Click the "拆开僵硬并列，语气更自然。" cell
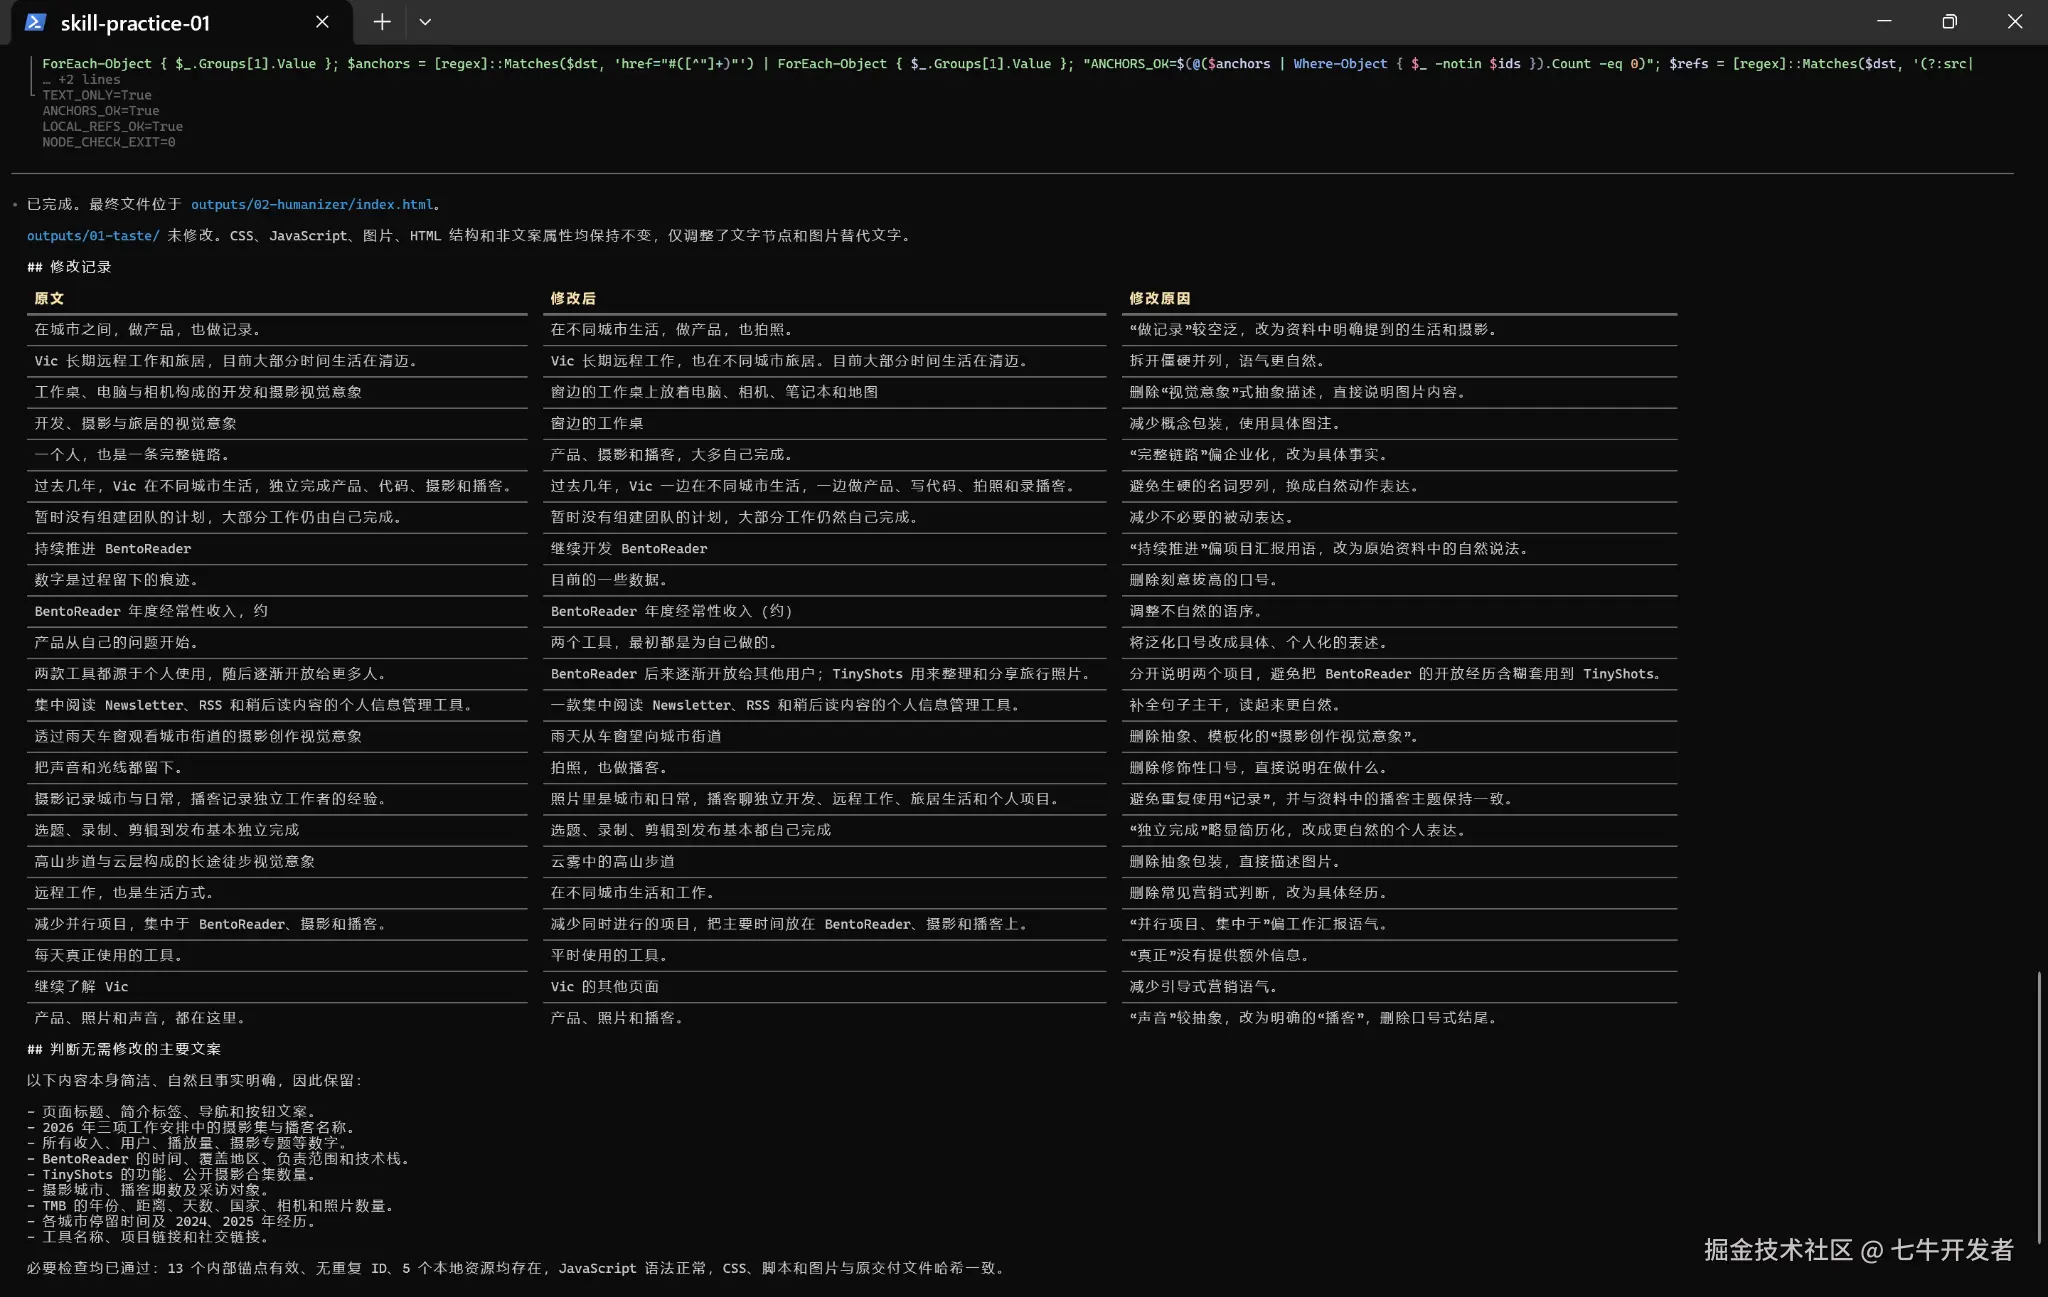The height and width of the screenshot is (1297, 2048). pyautogui.click(x=1227, y=361)
